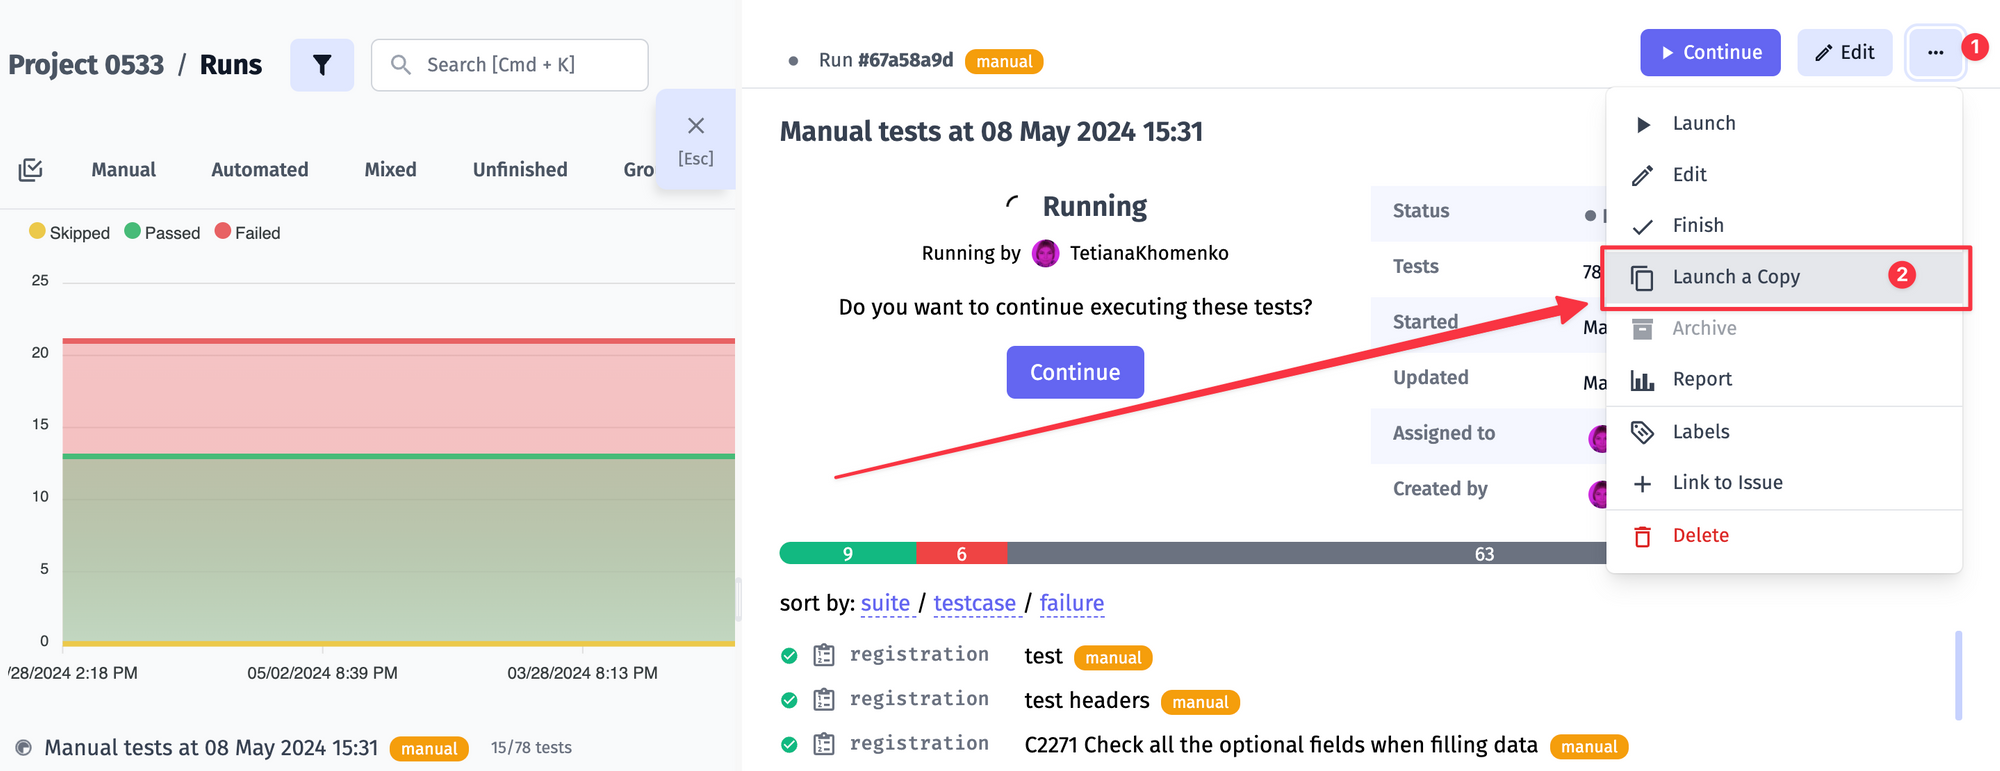Click the clipboard icon beside 'test headers'
The height and width of the screenshot is (771, 2000).
[x=824, y=700]
